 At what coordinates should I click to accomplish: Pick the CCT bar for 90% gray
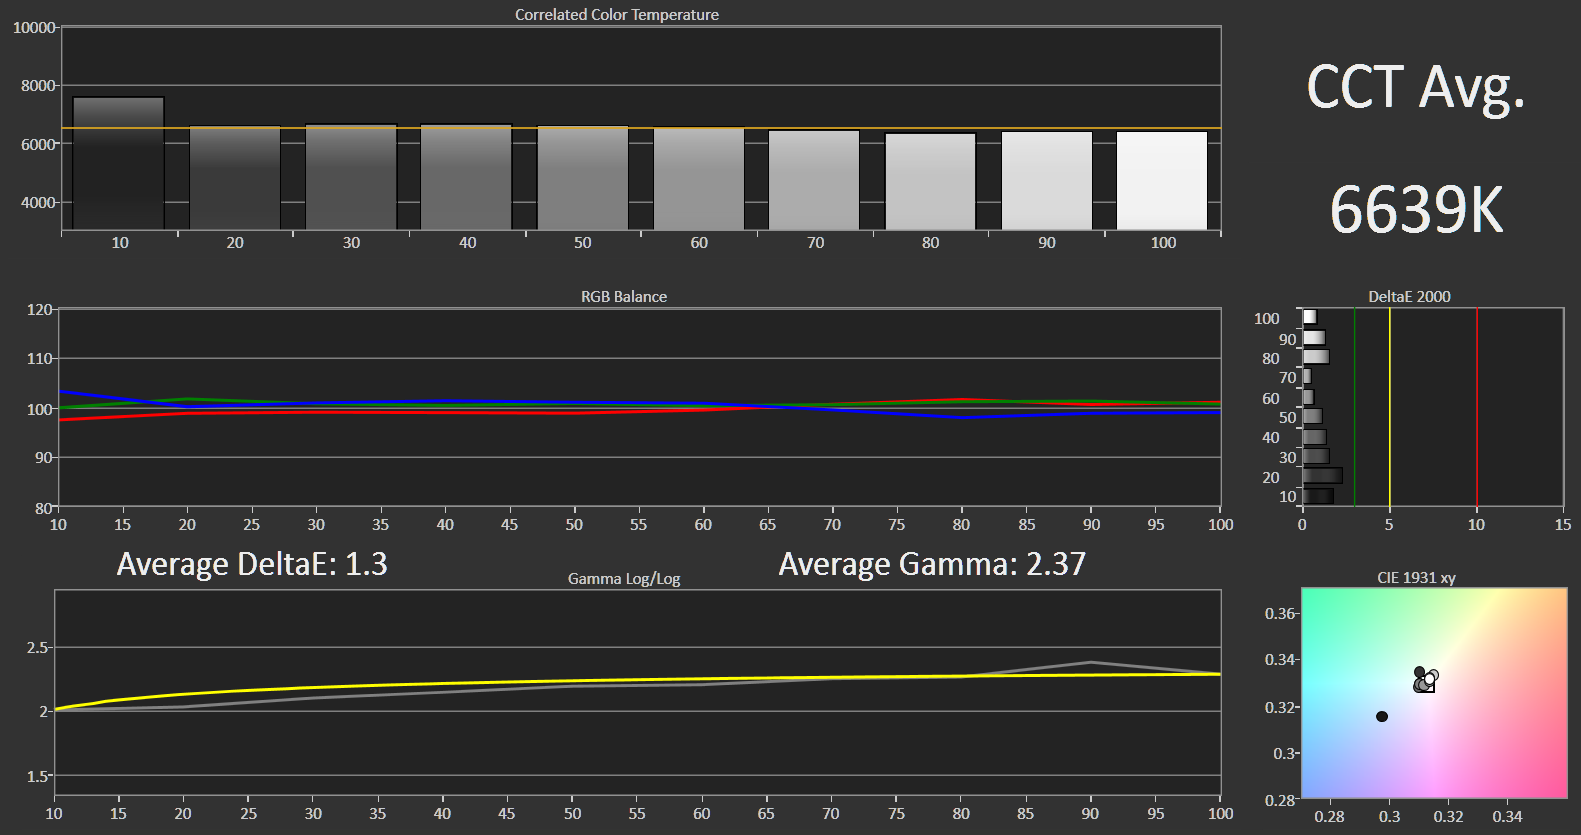tap(1047, 181)
